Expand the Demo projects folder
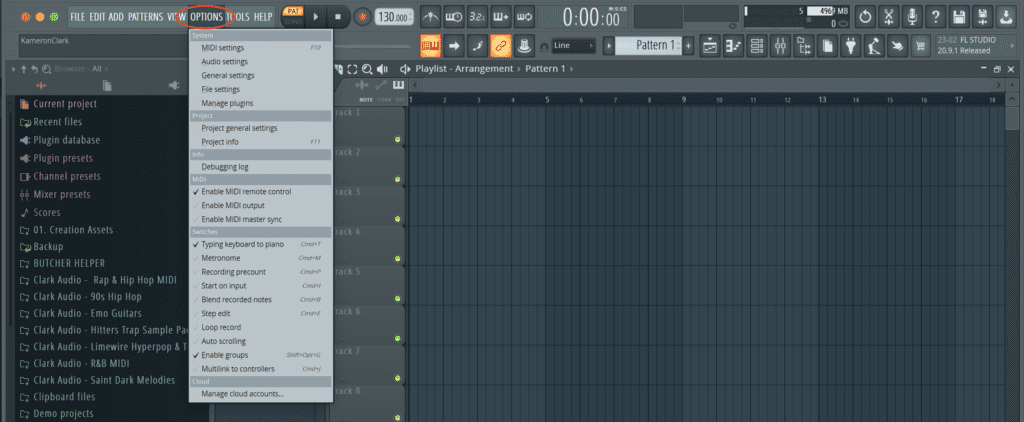Image resolution: width=1024 pixels, height=422 pixels. (57, 414)
